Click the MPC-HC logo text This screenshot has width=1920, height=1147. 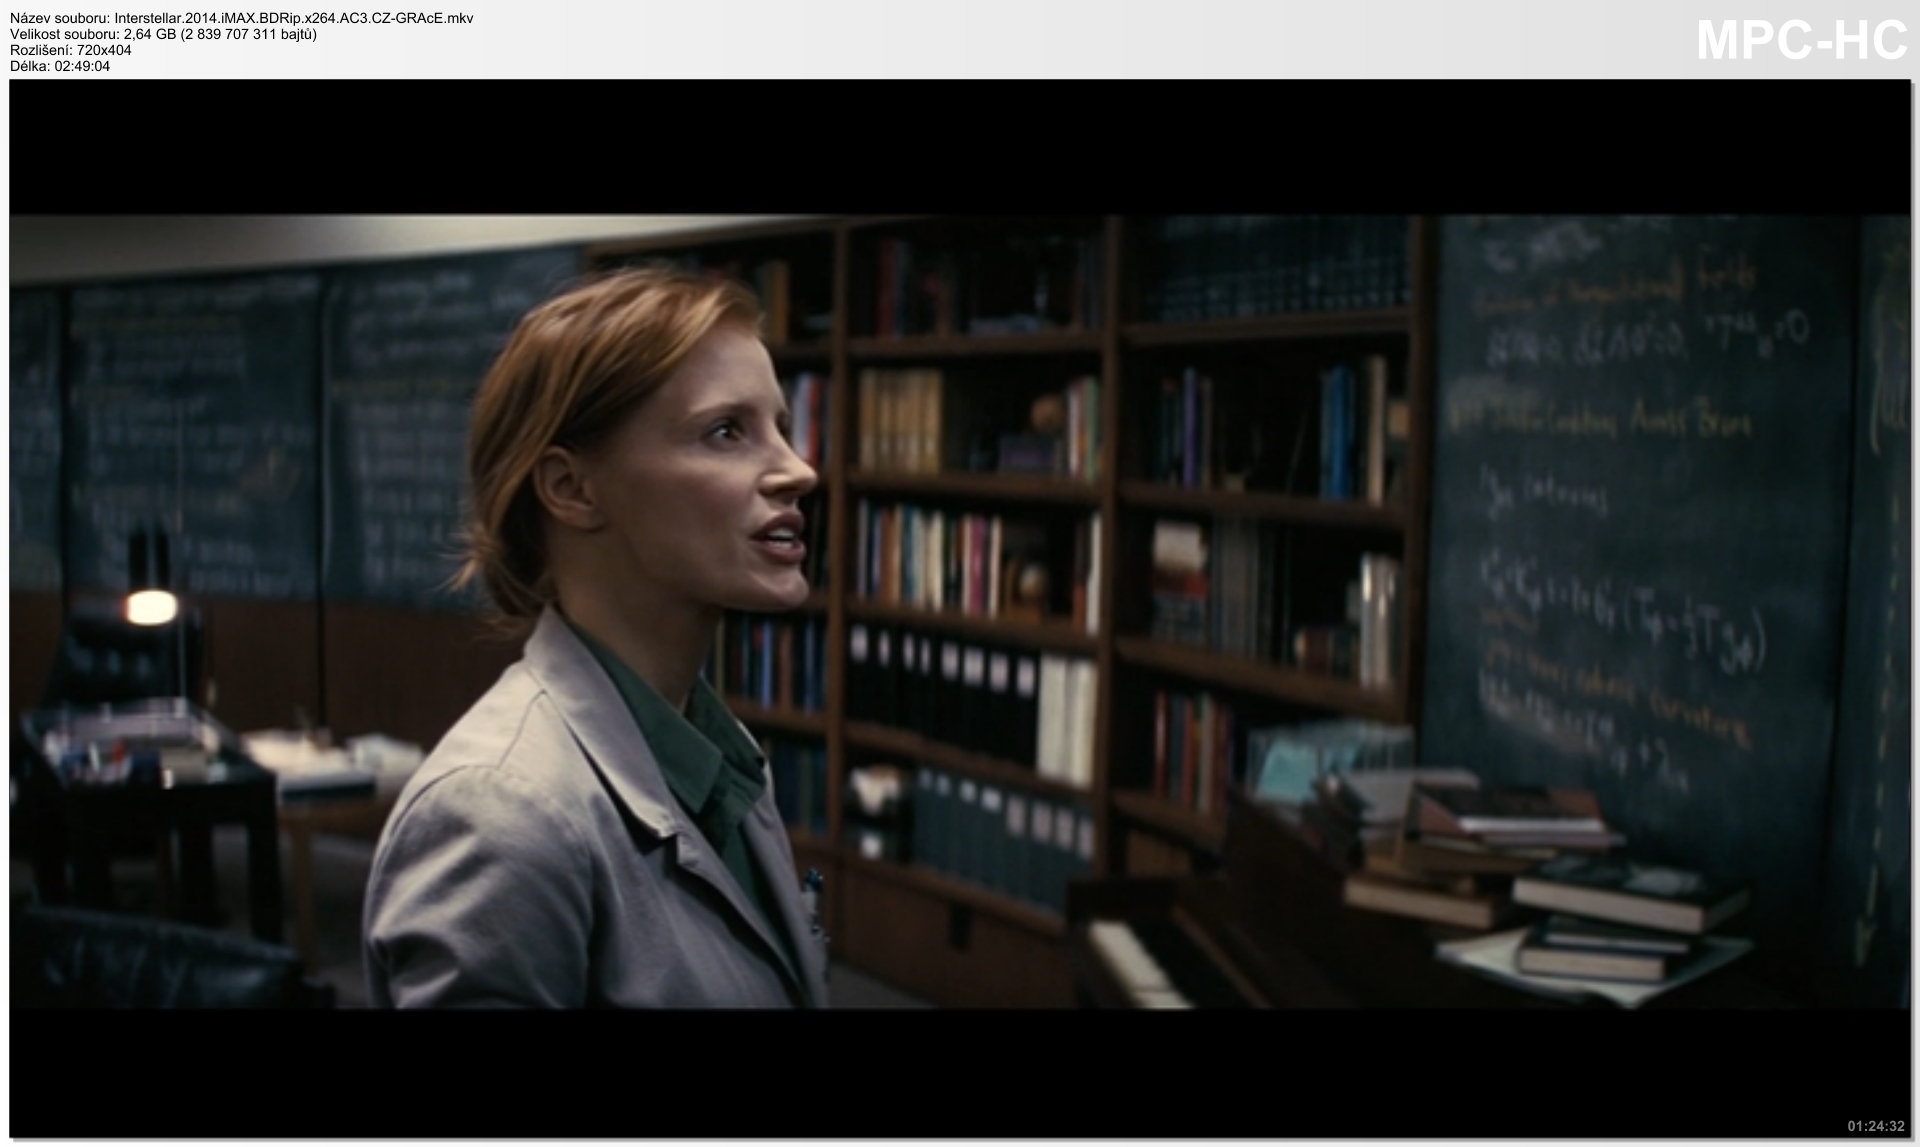[1802, 41]
